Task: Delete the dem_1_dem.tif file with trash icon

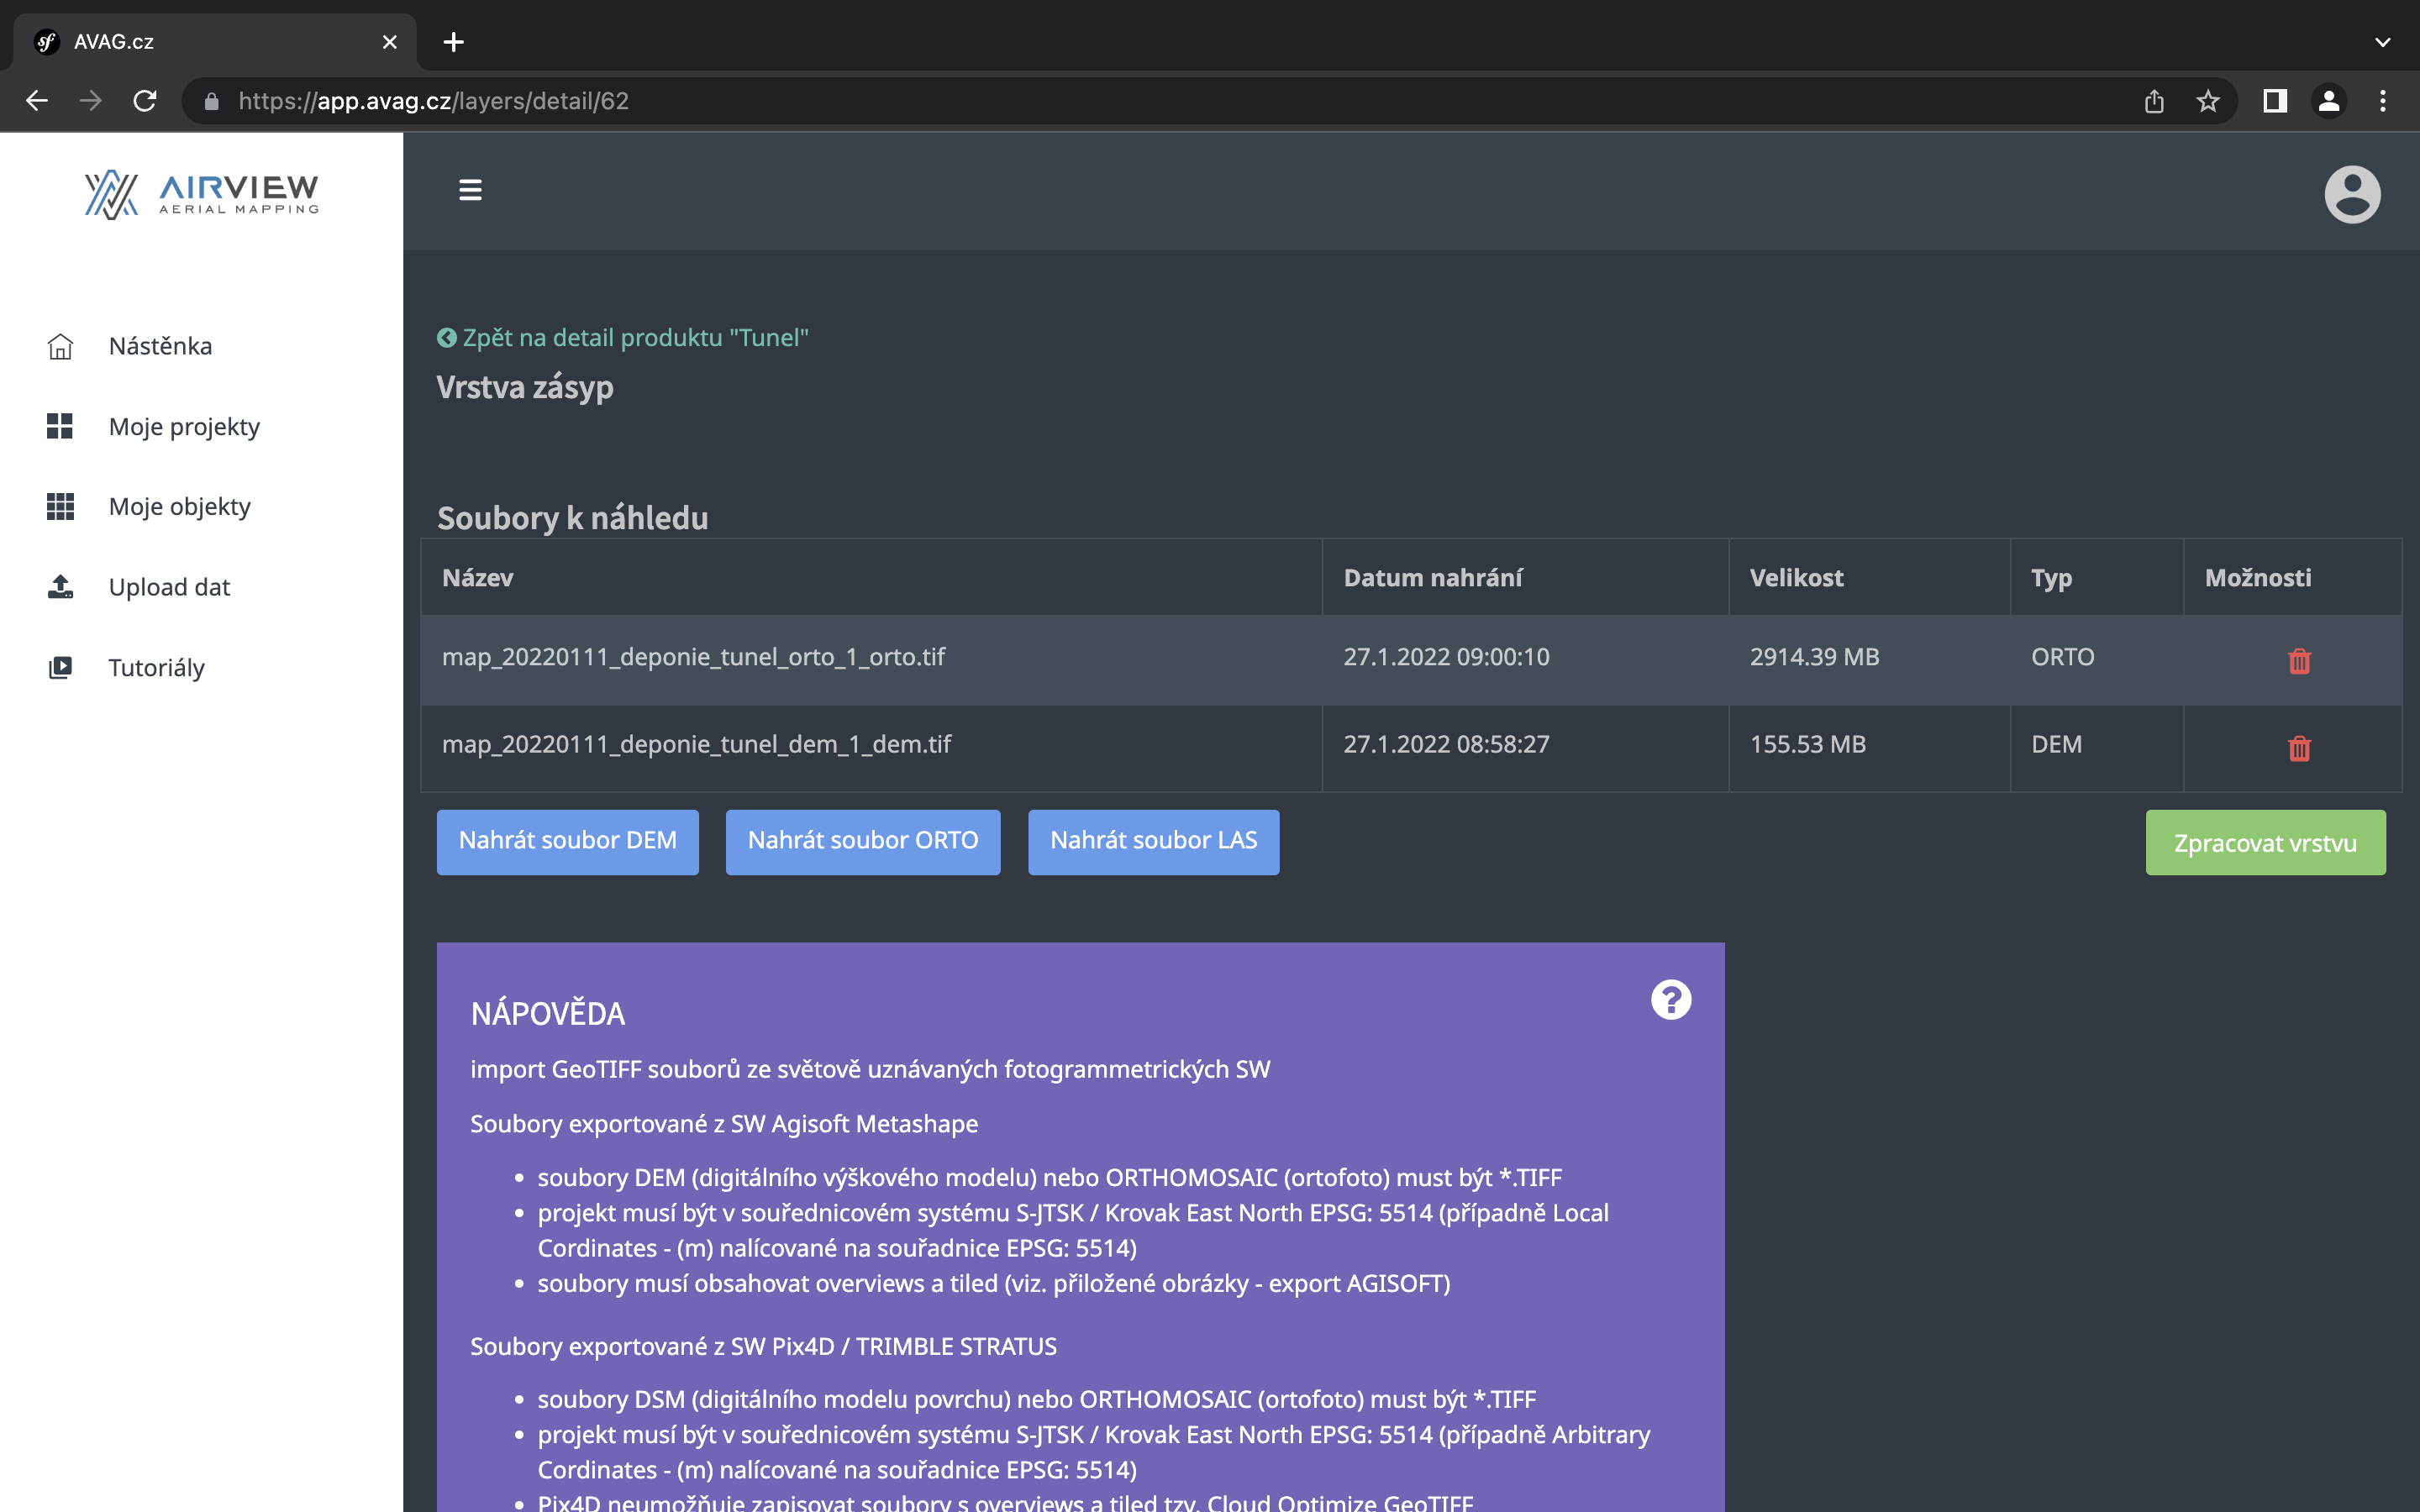Action: tap(2299, 748)
